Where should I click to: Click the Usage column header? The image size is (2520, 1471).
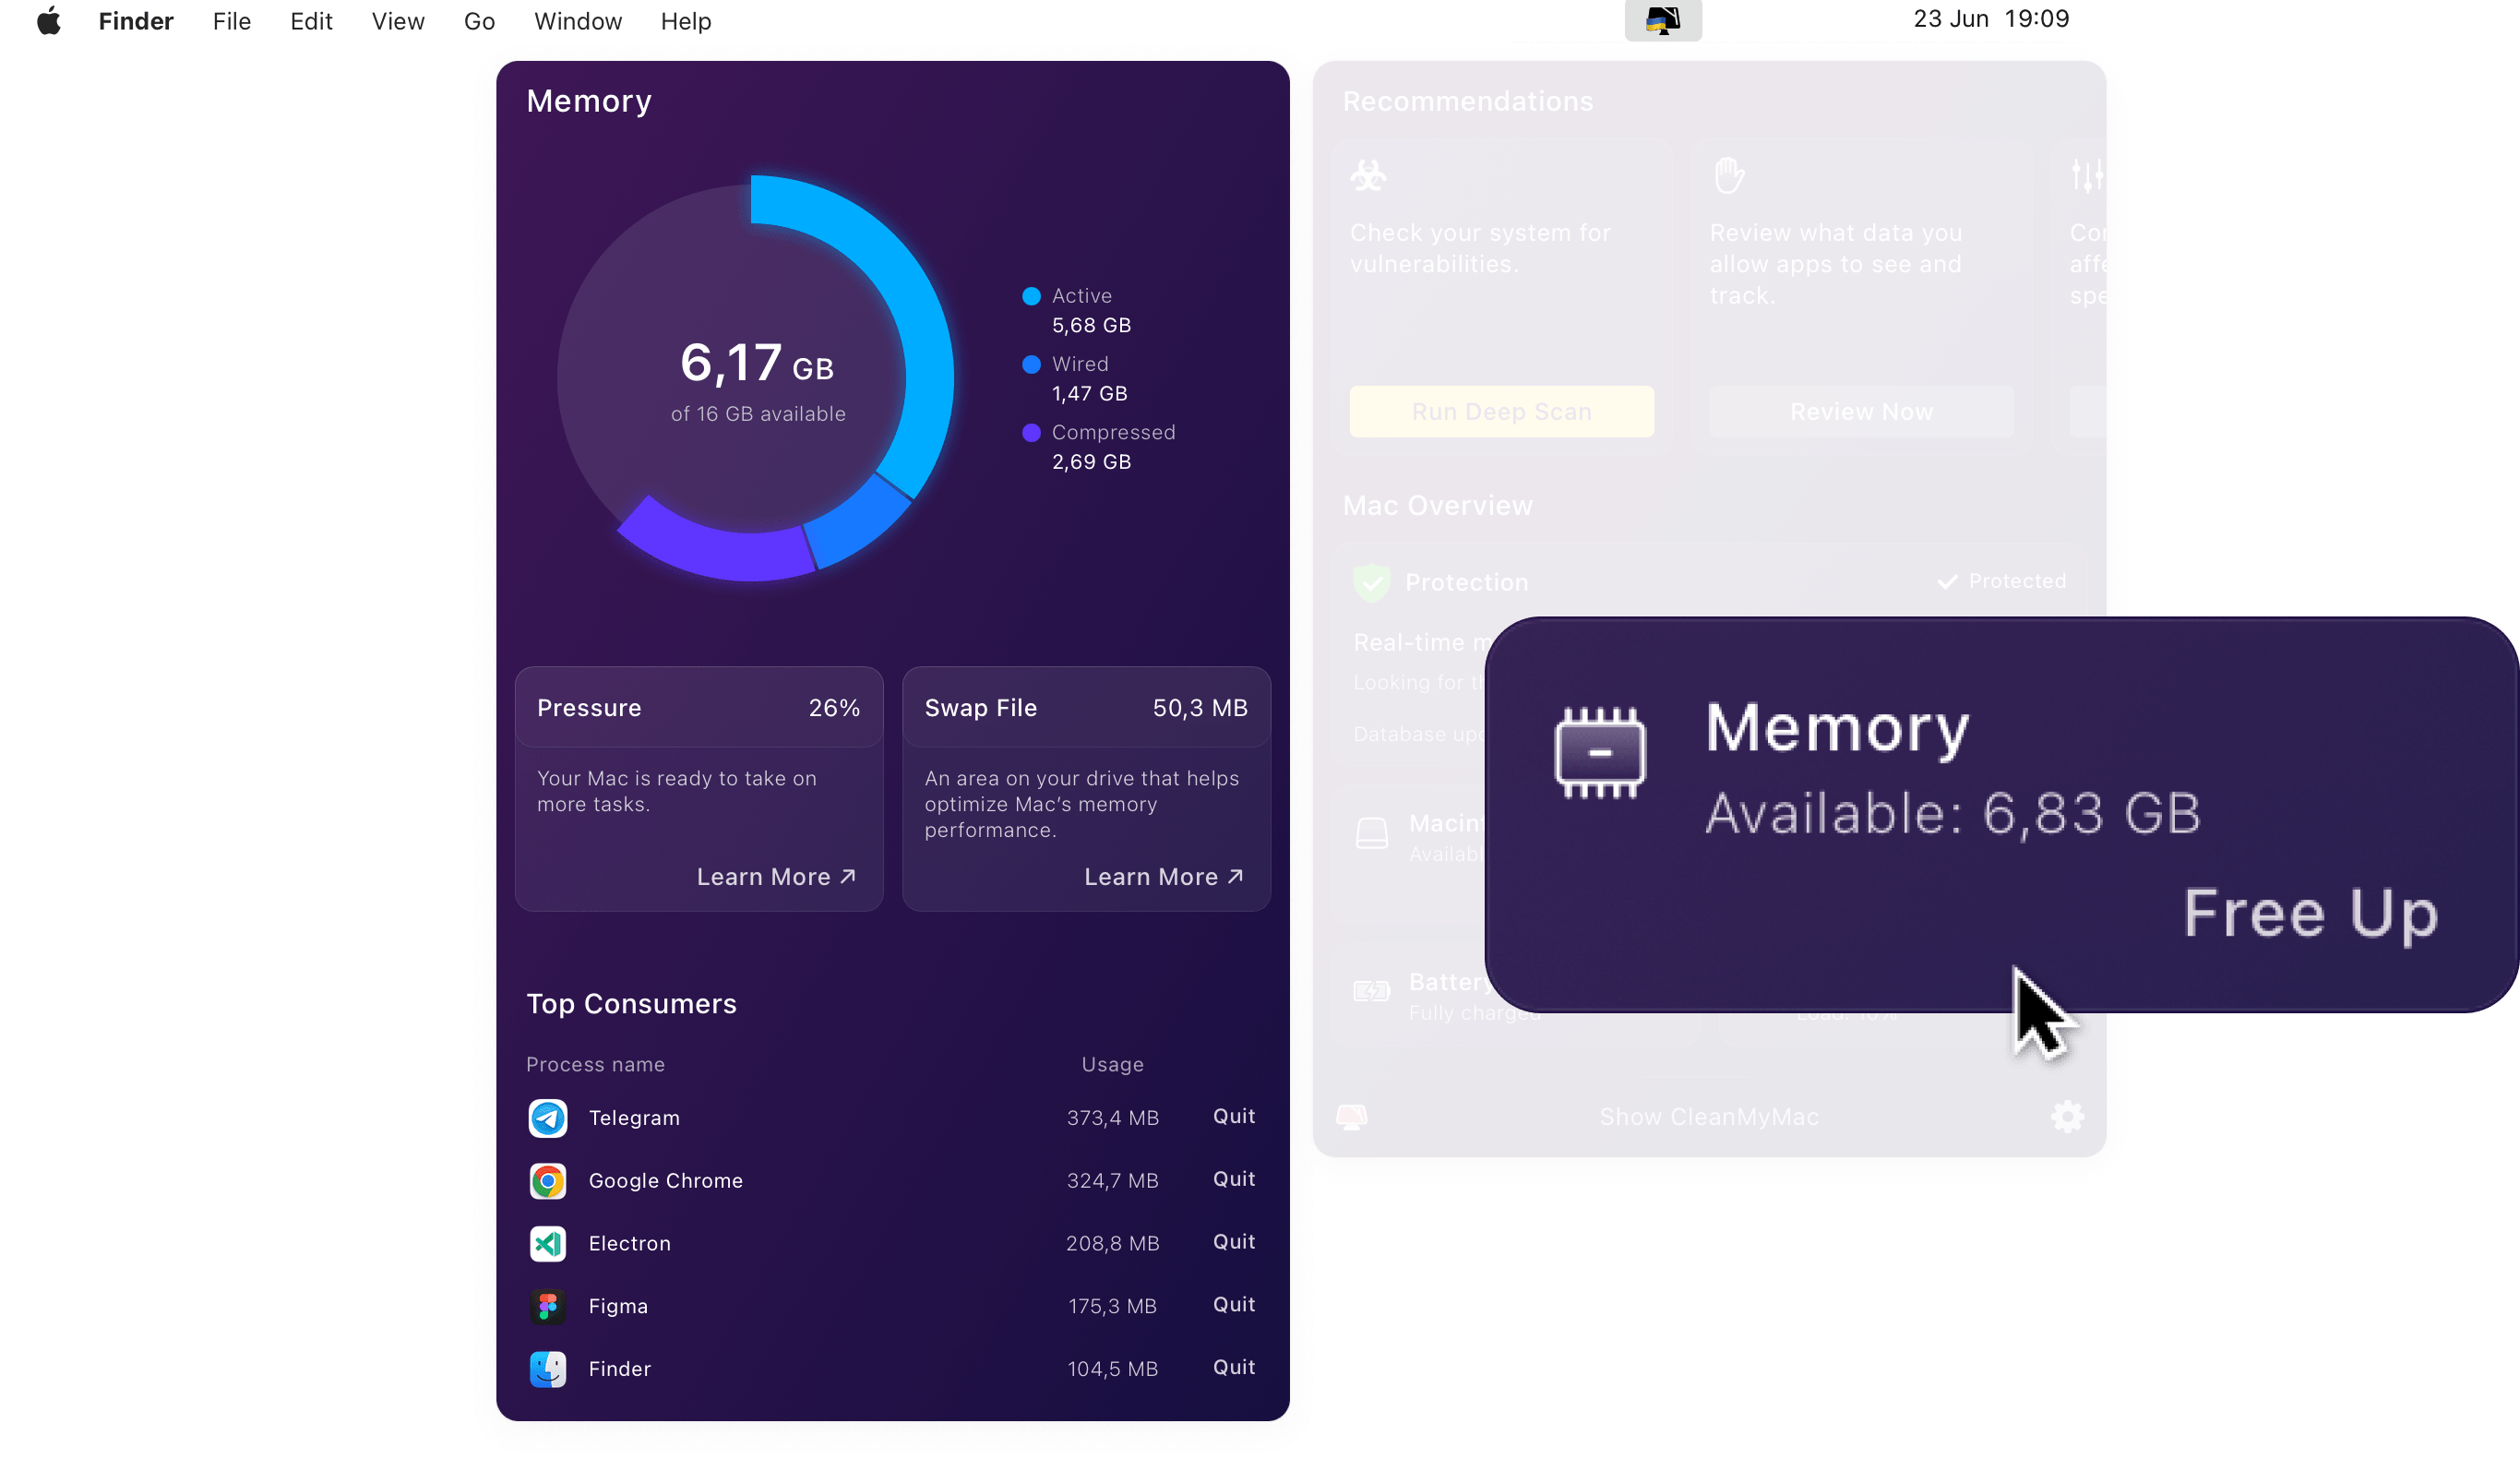(1112, 1065)
